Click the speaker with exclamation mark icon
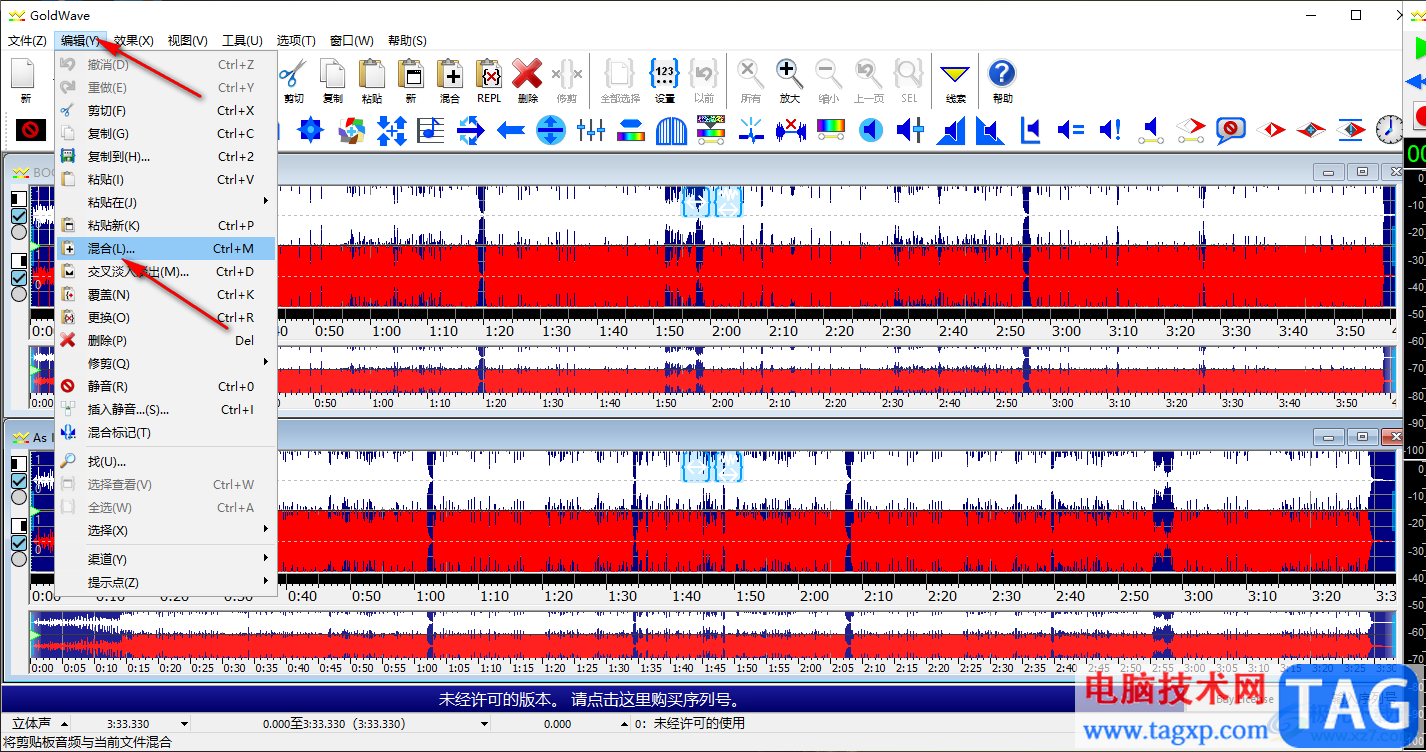 click(1110, 130)
